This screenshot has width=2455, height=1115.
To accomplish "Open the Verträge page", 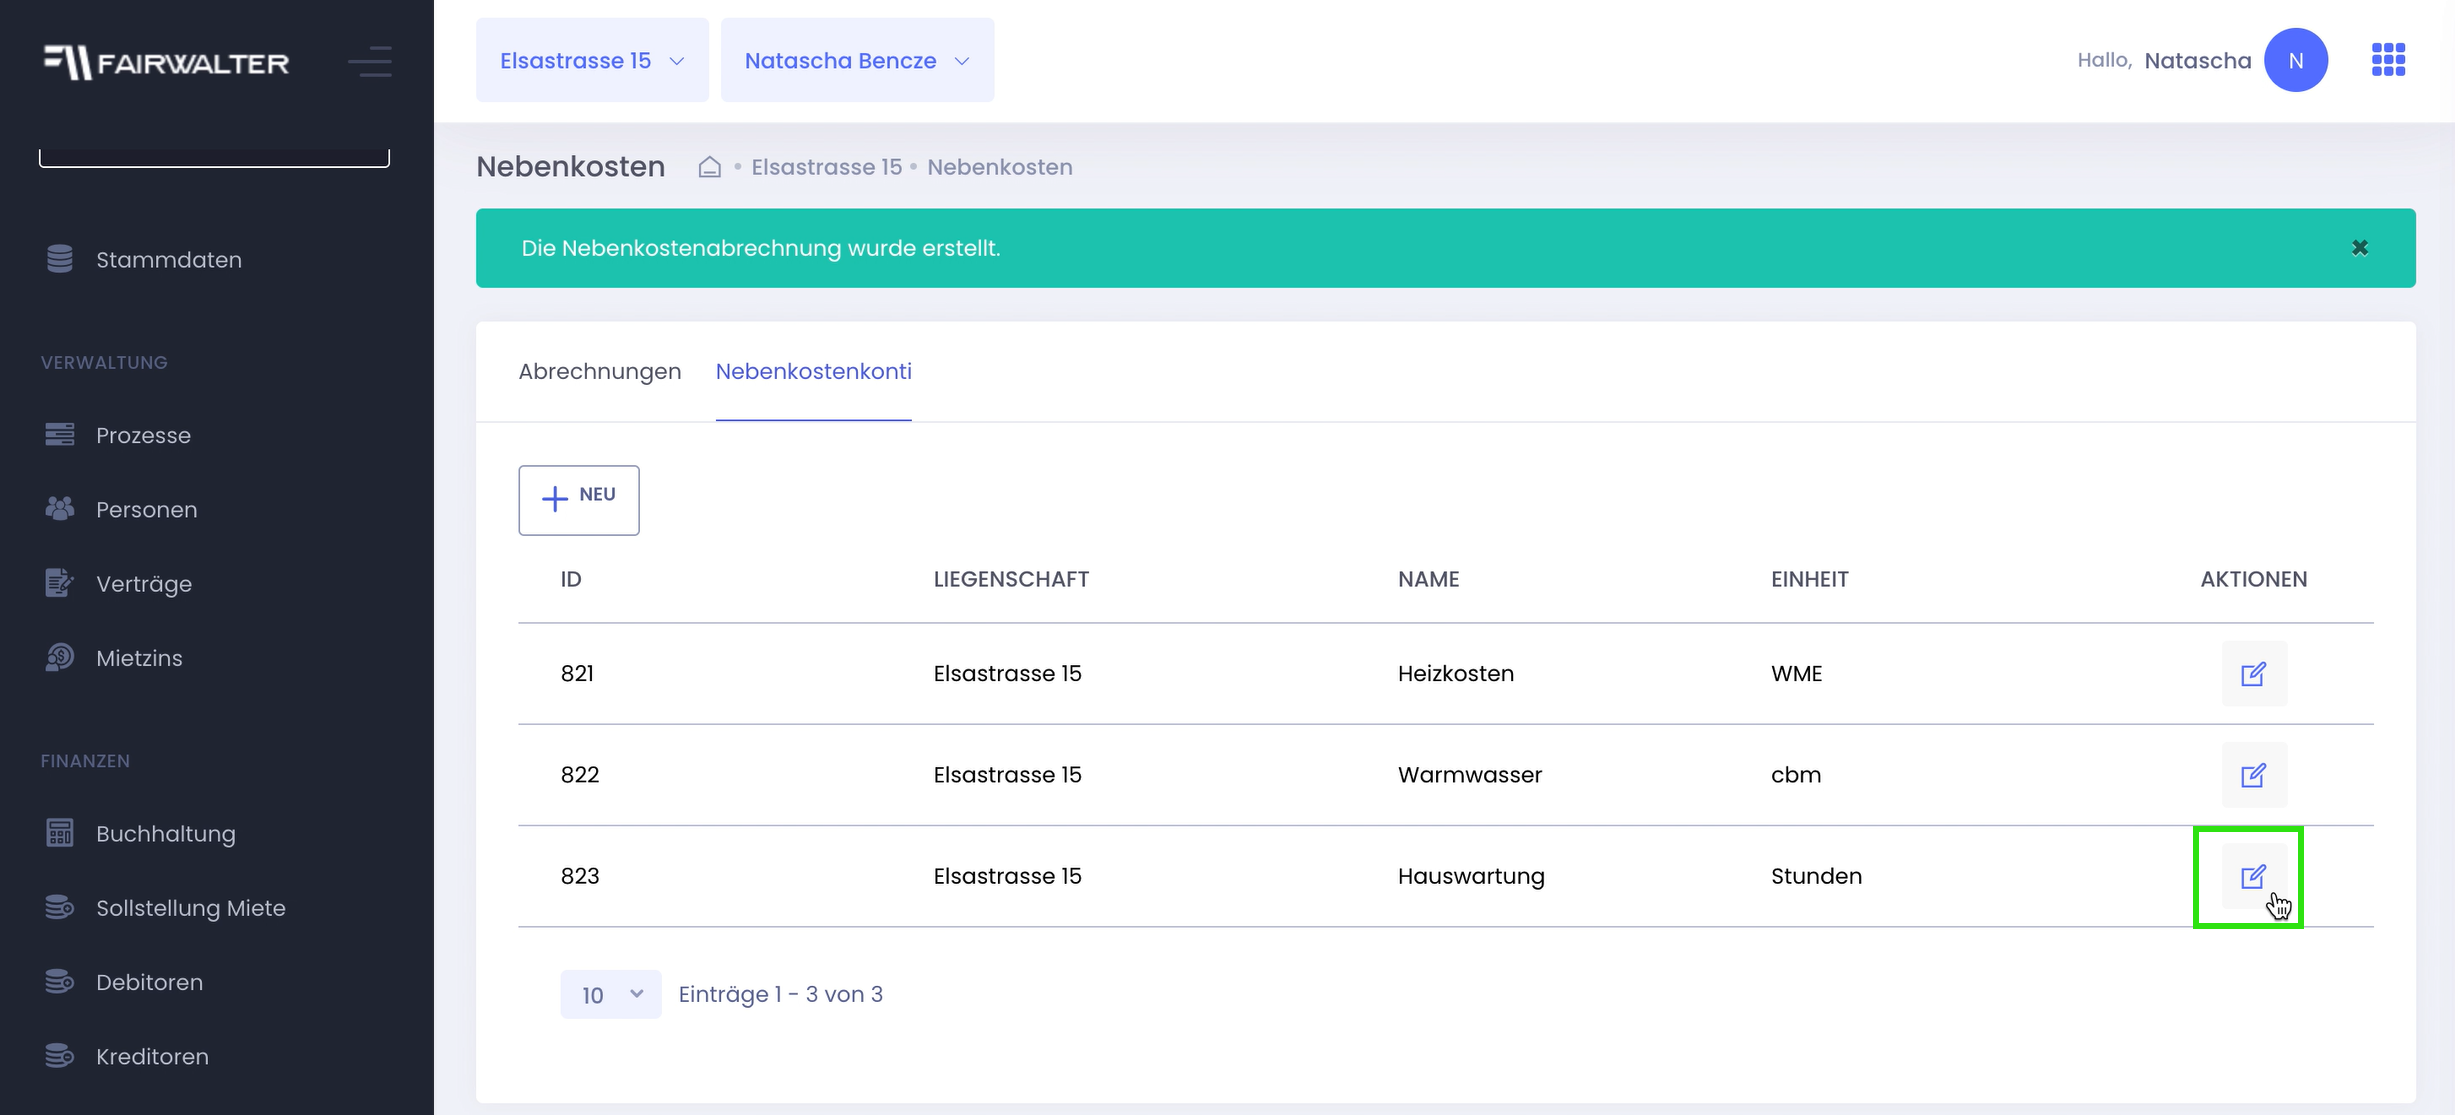I will coord(144,584).
